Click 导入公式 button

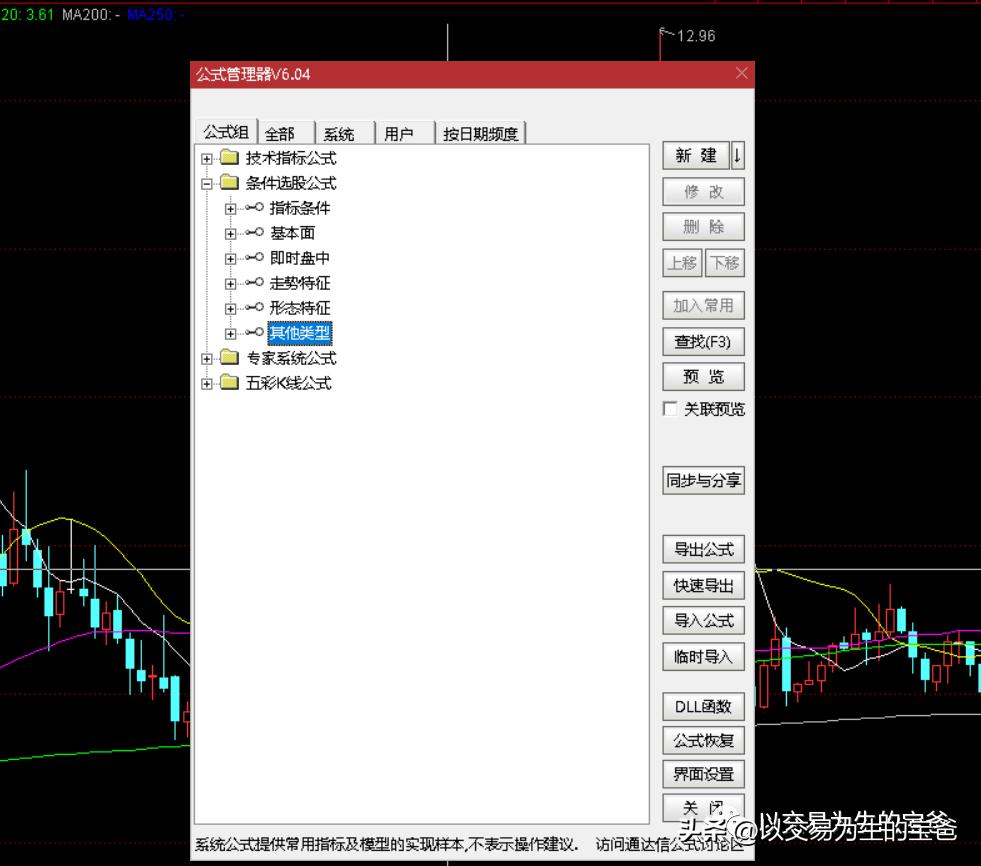click(703, 621)
